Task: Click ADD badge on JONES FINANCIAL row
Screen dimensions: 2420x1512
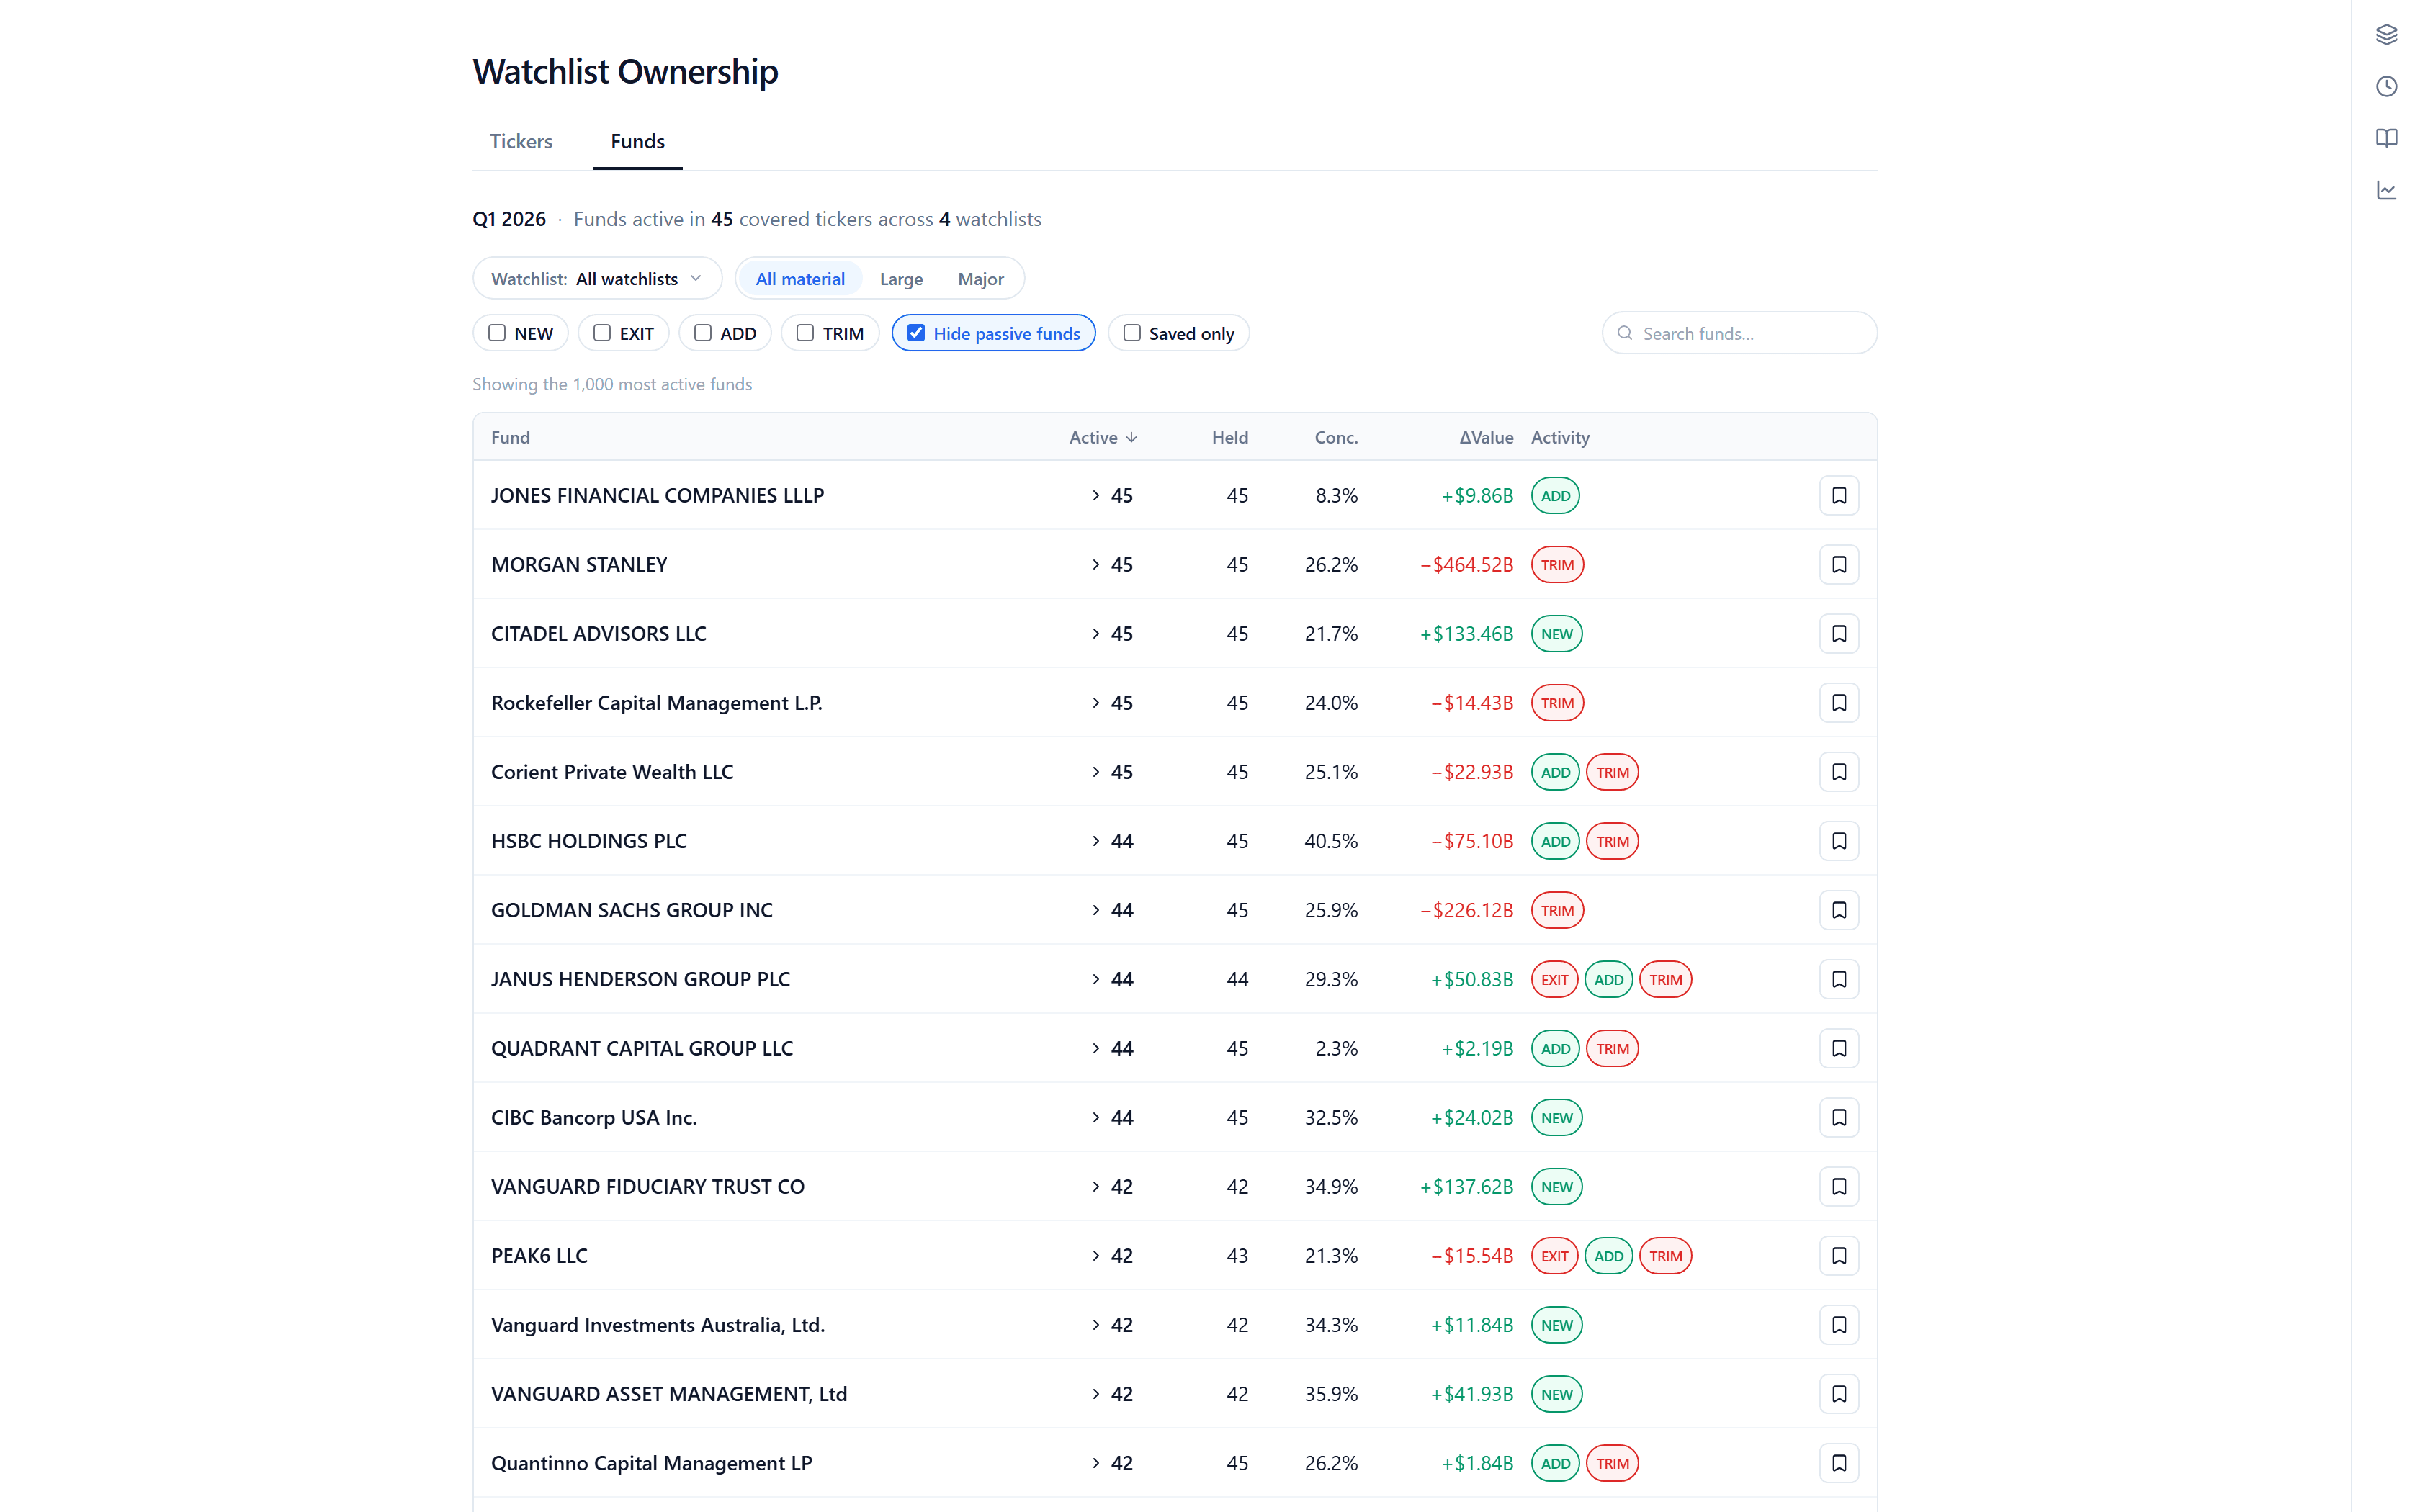Action: click(x=1555, y=495)
